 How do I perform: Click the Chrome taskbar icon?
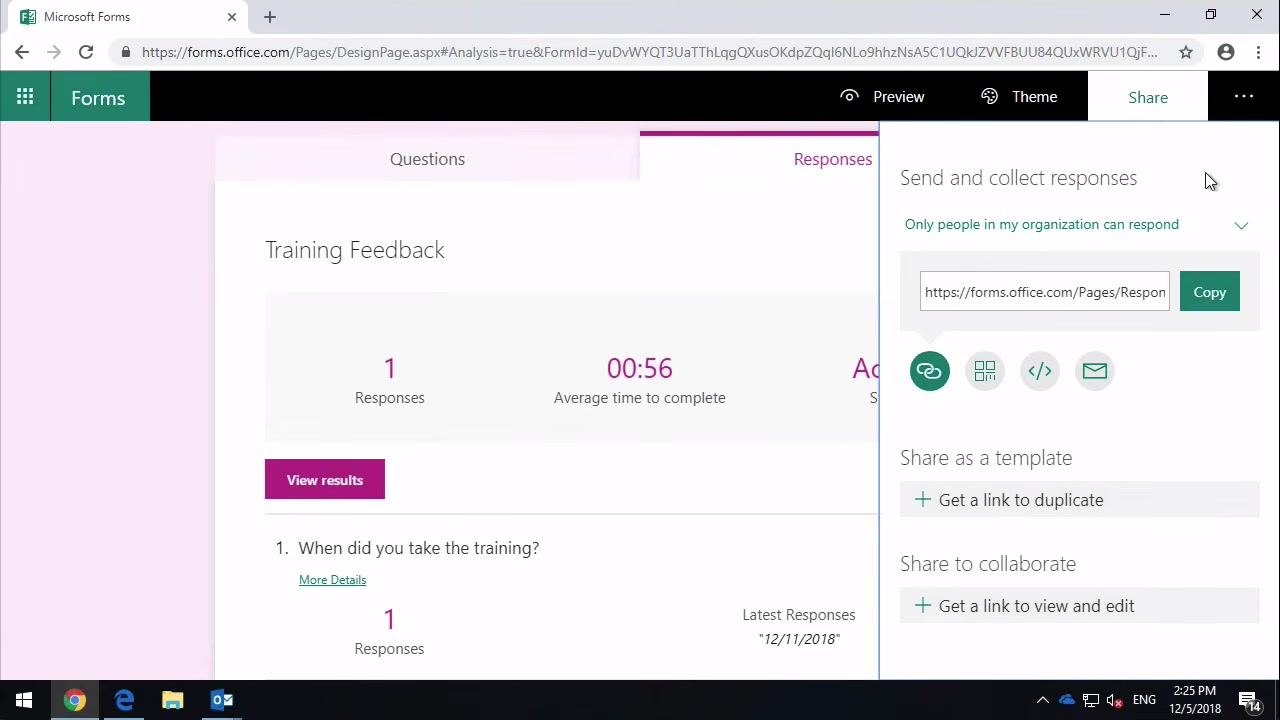(x=74, y=700)
